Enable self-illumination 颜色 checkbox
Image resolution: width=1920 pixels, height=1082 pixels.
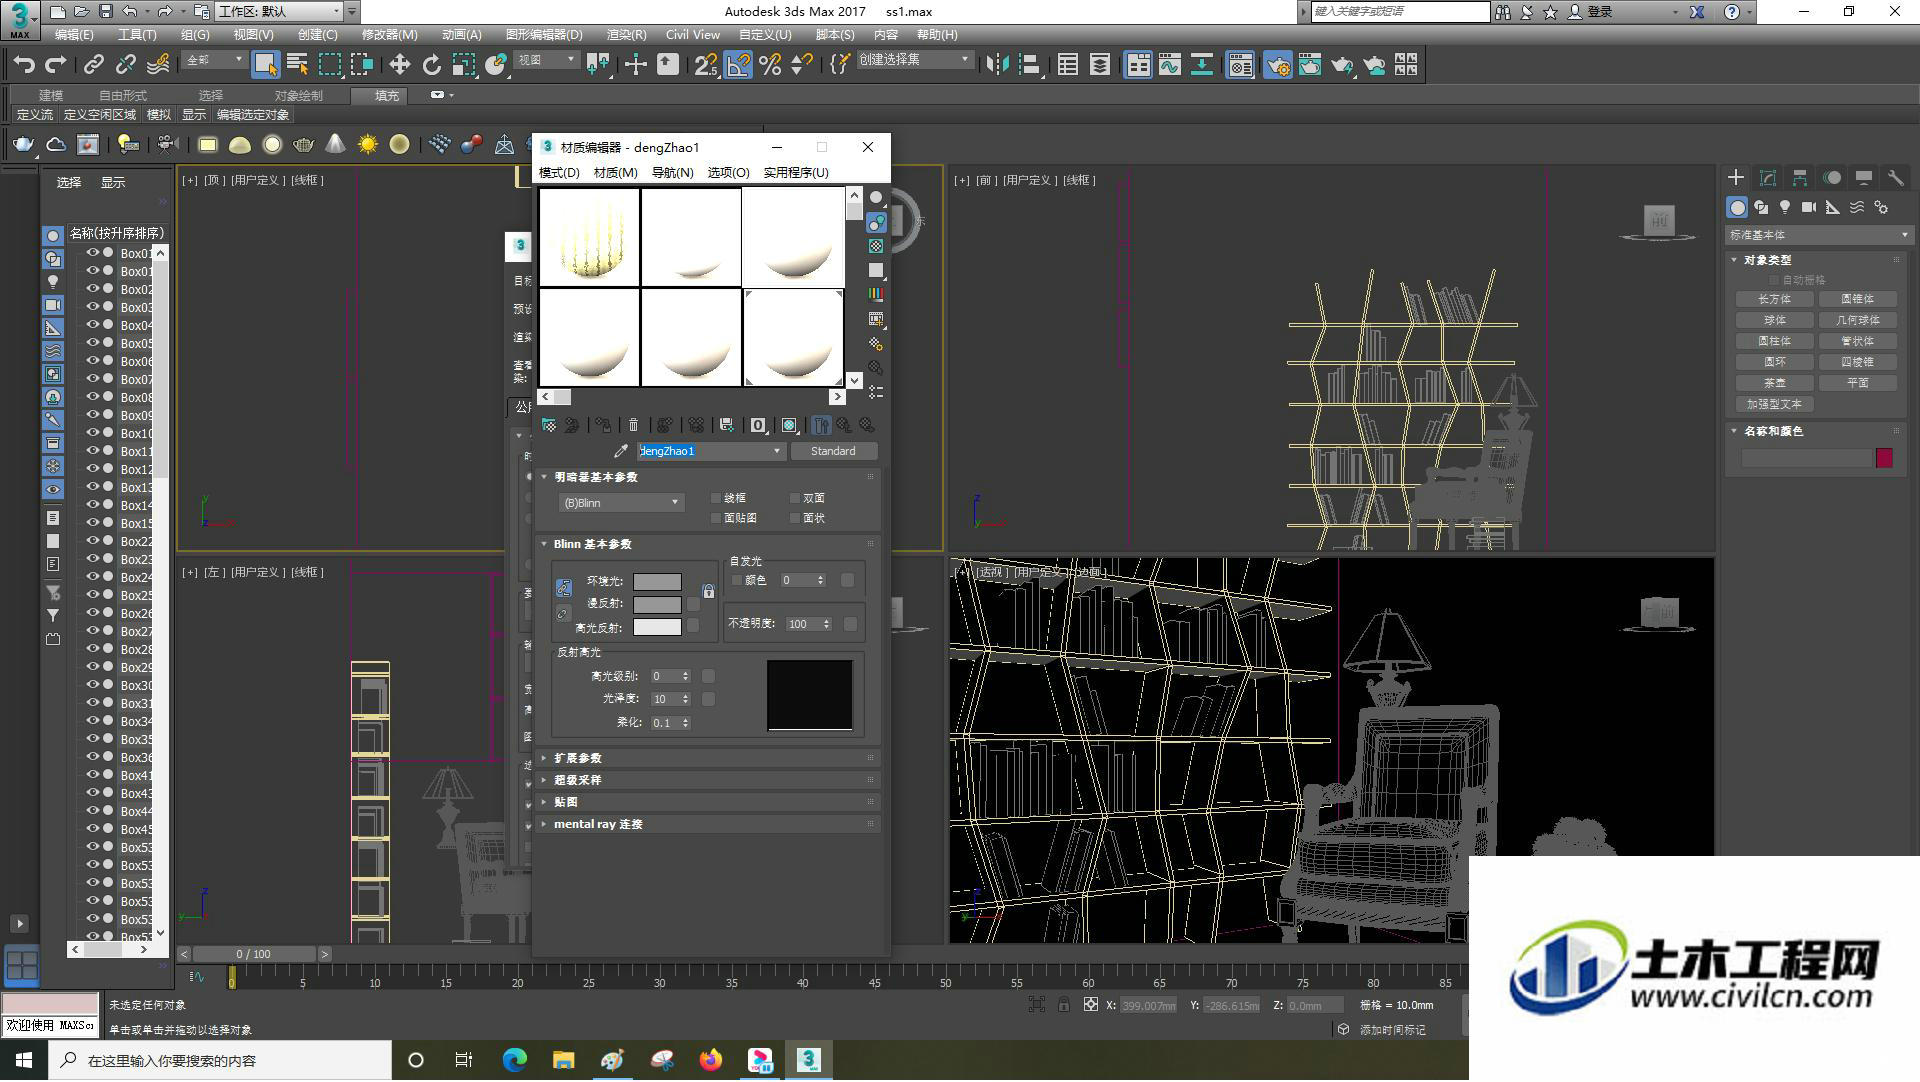tap(737, 580)
